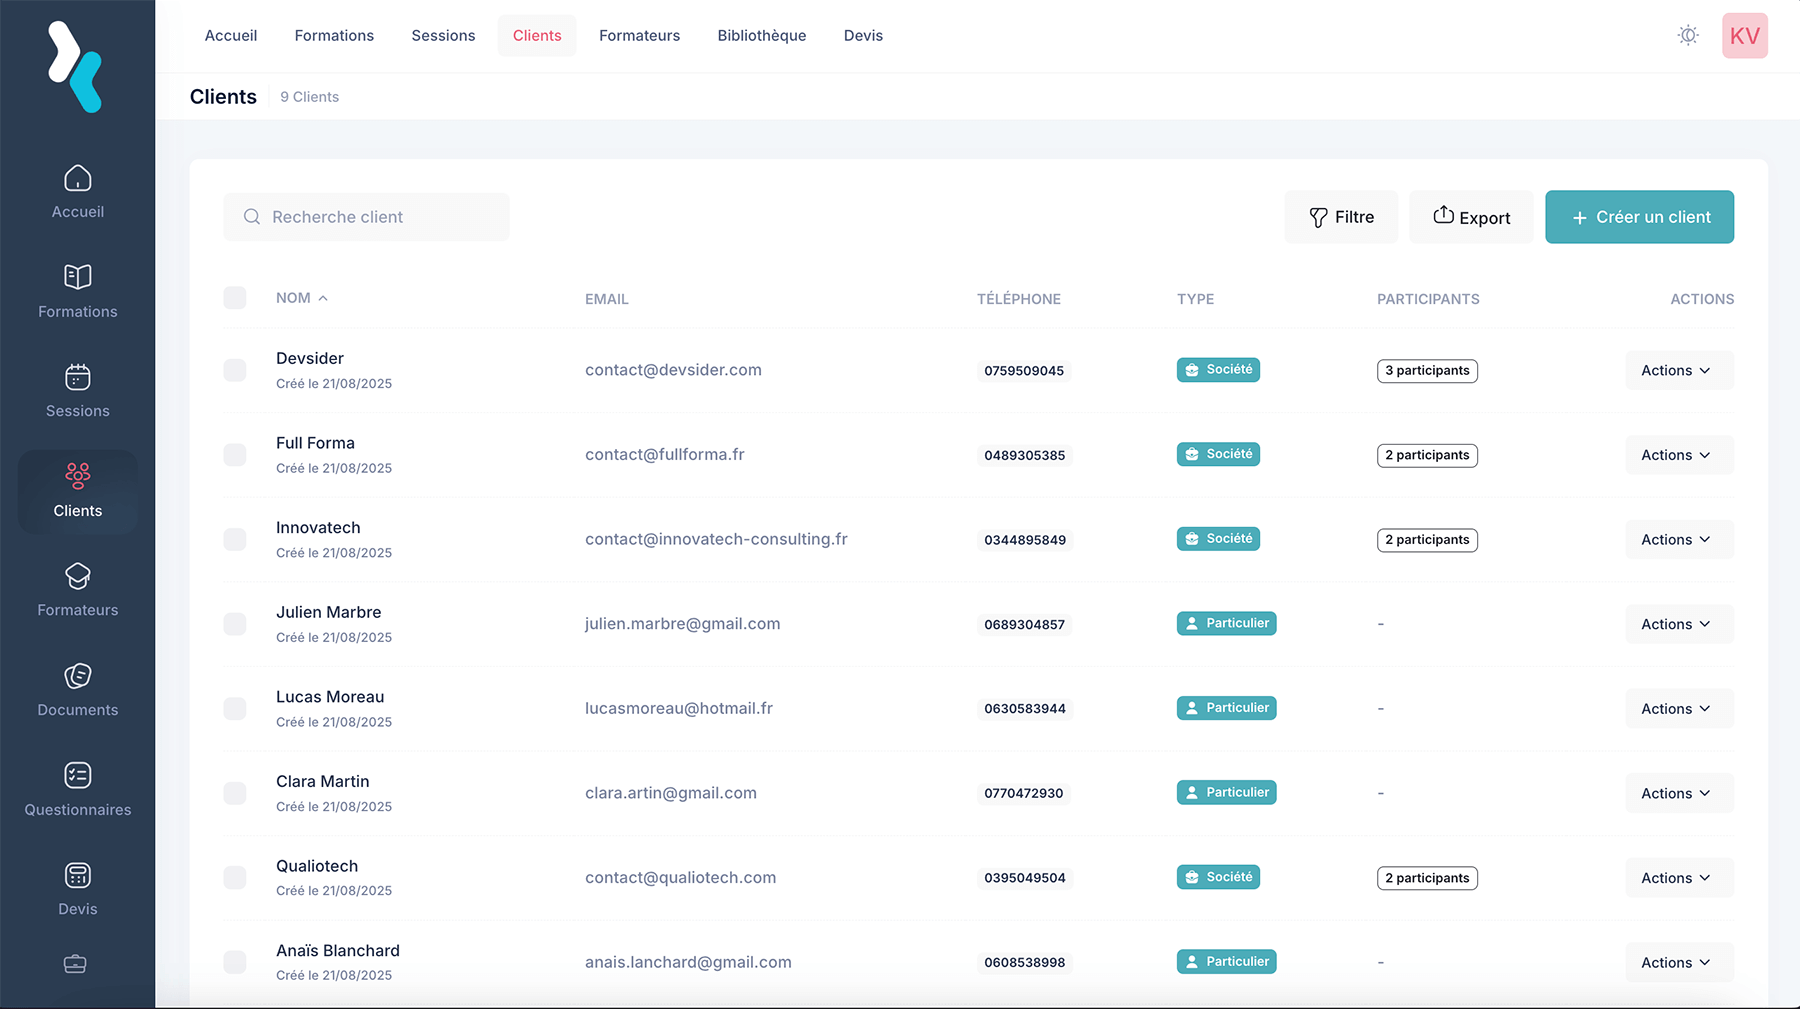
Task: Open the Formateurs top navigation tab
Action: [639, 36]
